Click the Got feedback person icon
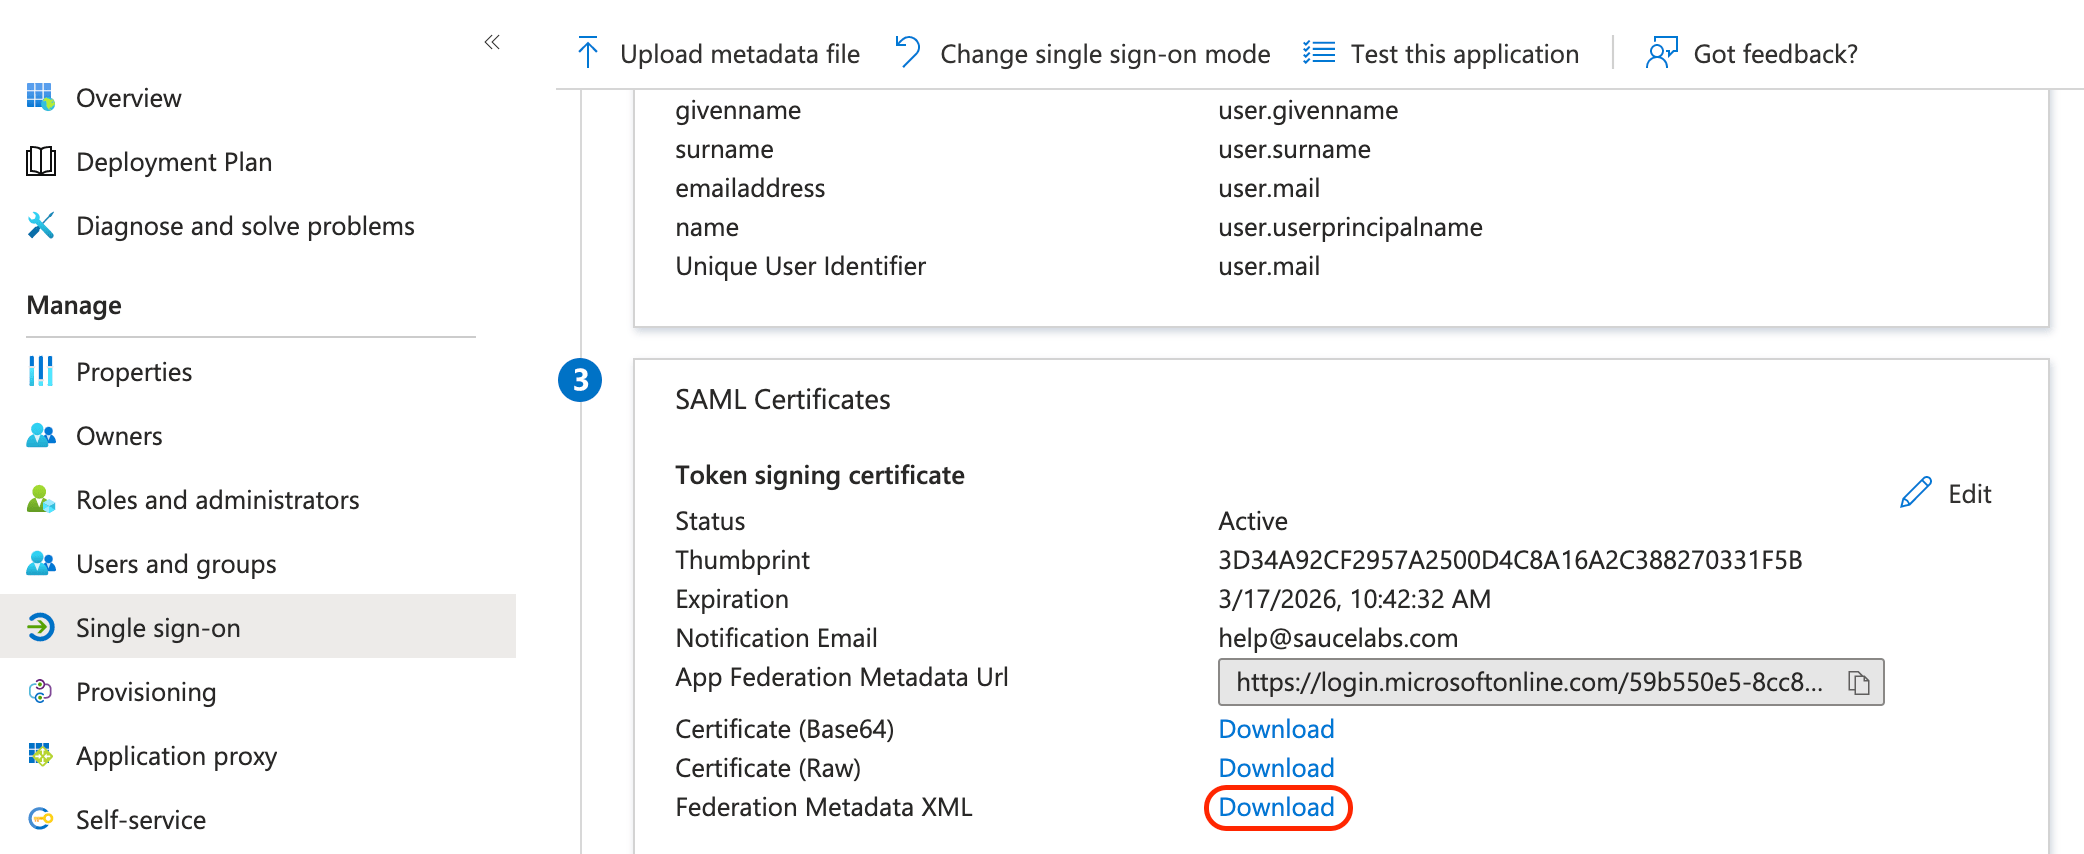2084x854 pixels. click(x=1661, y=53)
